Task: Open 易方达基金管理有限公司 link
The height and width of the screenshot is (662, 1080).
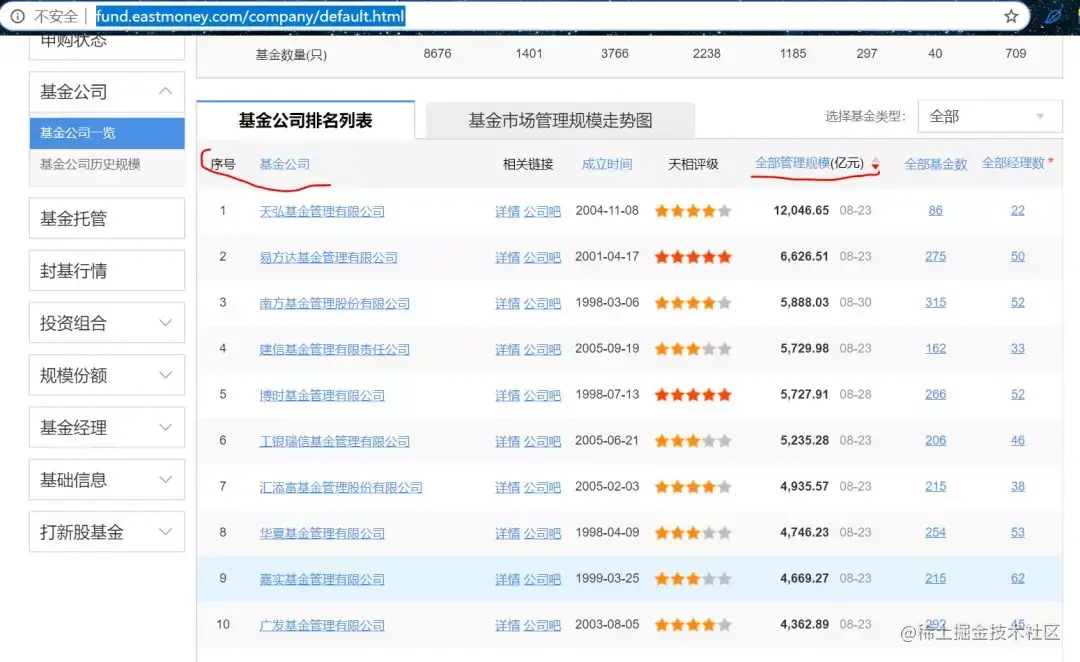Action: coord(329,258)
